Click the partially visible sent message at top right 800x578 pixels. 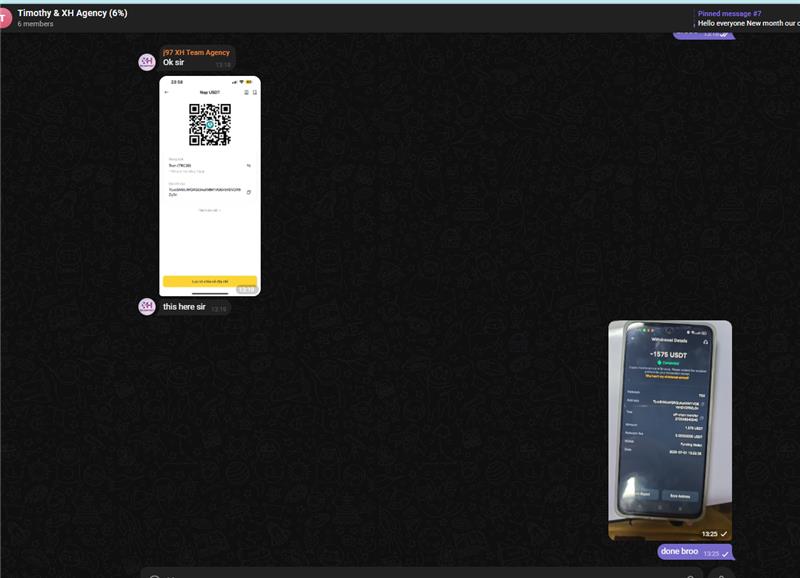704,34
